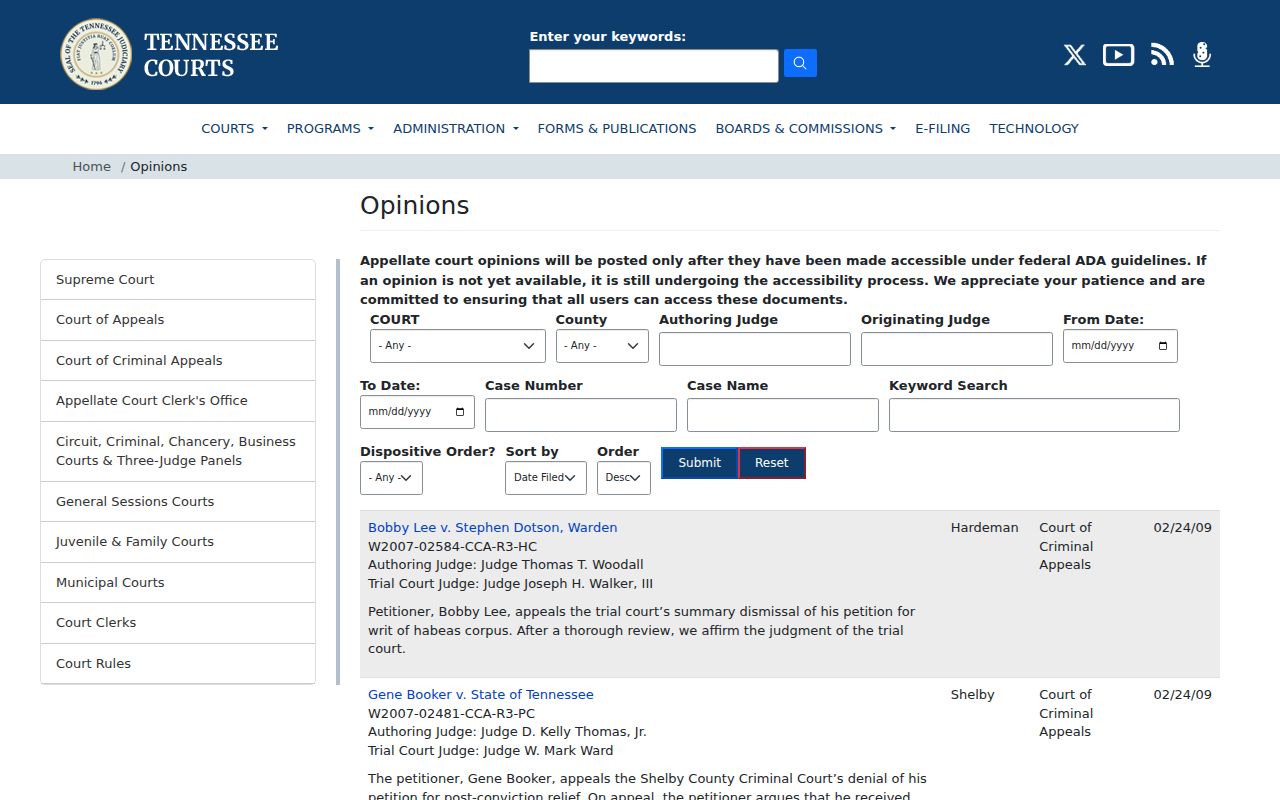Click the blue search magnifier button
This screenshot has height=800, width=1280.
coord(800,63)
